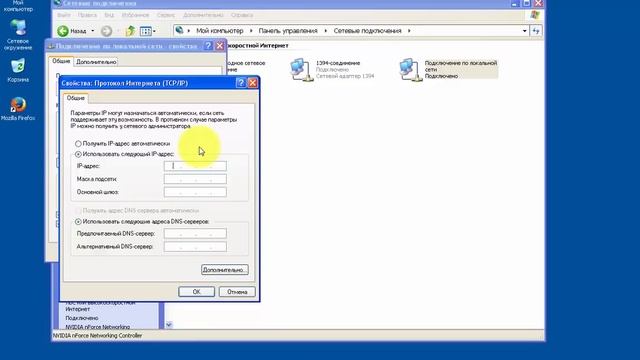Open the Favorites menu in Explorer
Screen dimensions: 640x360
pyautogui.click(x=135, y=15)
